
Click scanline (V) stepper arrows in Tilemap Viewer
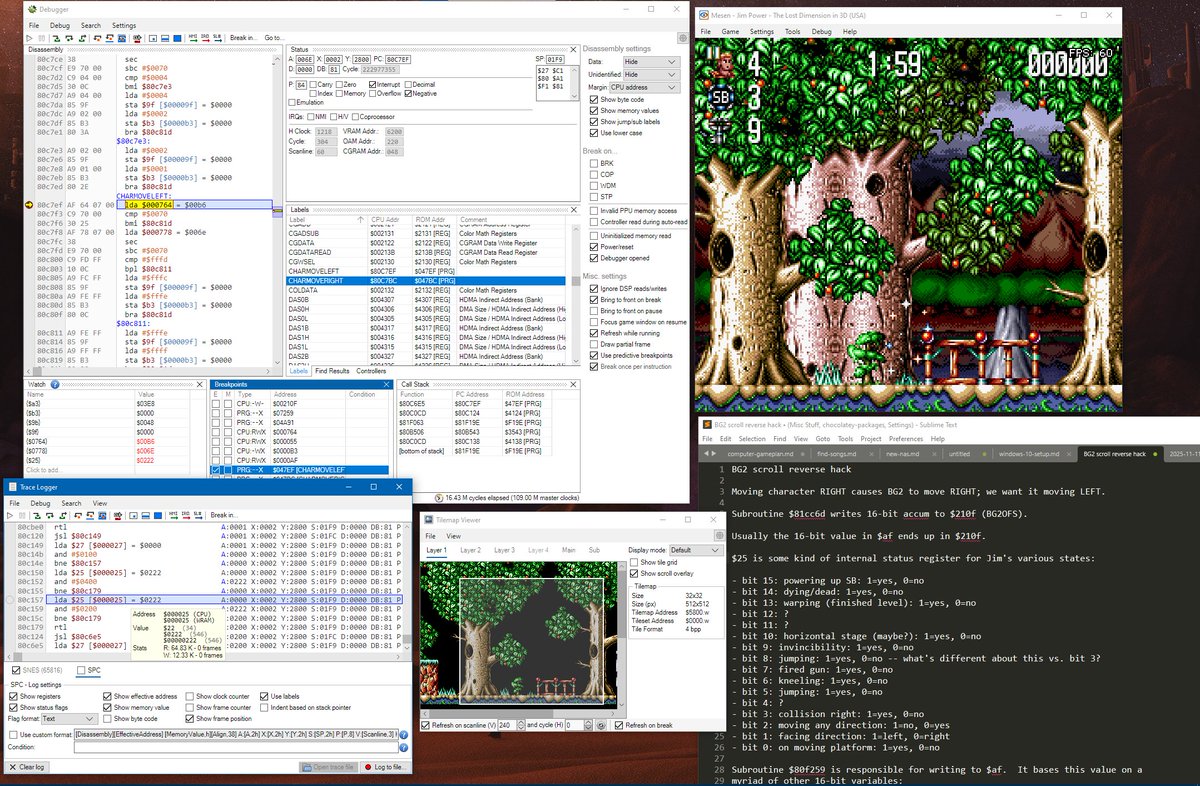tap(521, 725)
